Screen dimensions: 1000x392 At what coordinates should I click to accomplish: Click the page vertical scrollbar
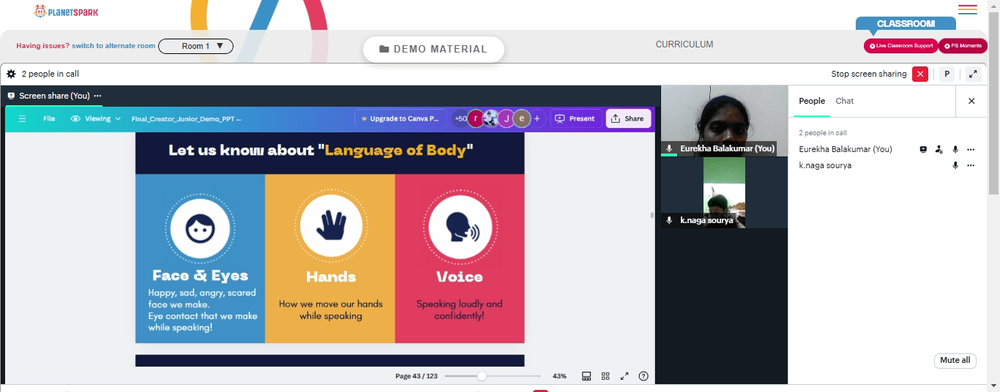pyautogui.click(x=994, y=102)
